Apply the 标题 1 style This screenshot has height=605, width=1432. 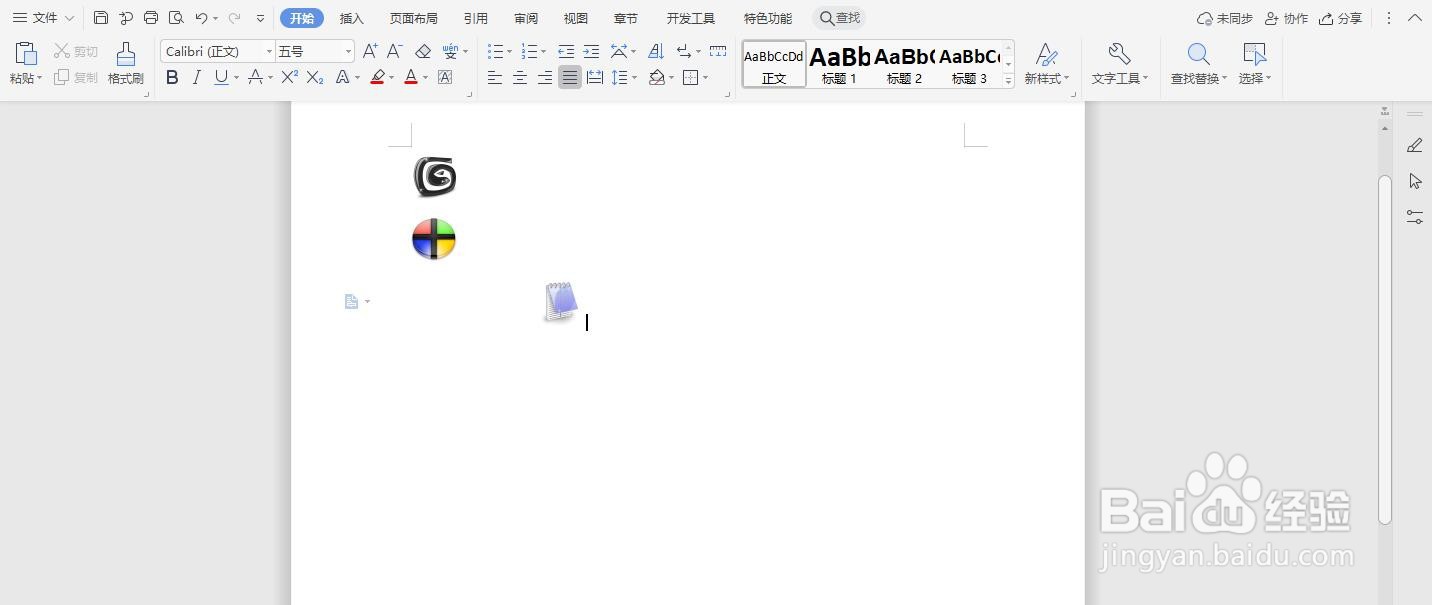pos(839,64)
